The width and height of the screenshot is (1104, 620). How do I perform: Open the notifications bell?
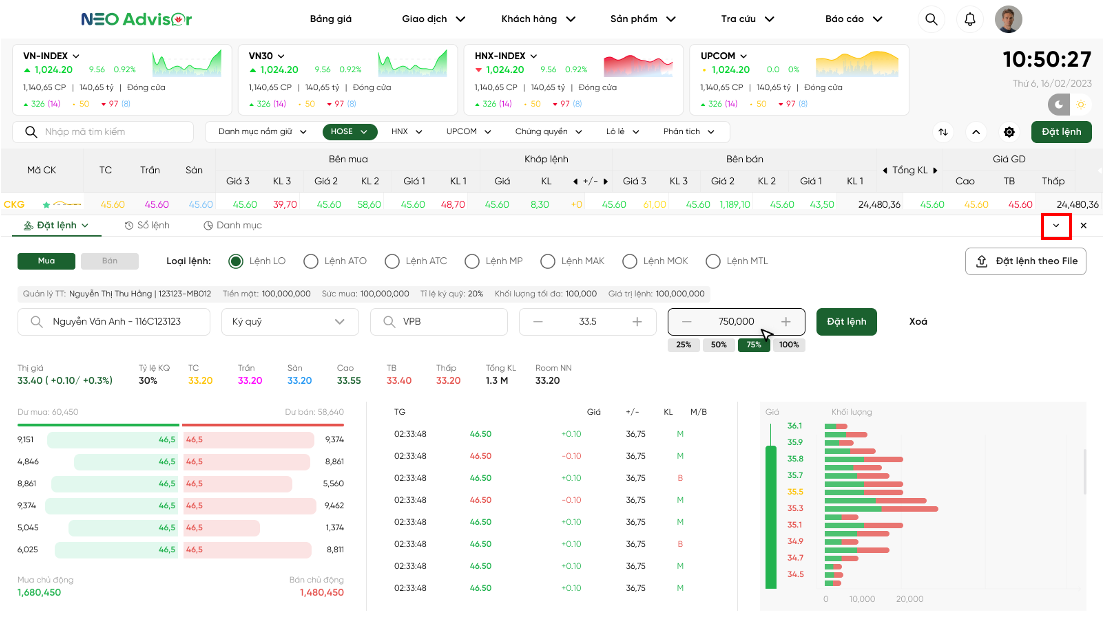point(969,19)
